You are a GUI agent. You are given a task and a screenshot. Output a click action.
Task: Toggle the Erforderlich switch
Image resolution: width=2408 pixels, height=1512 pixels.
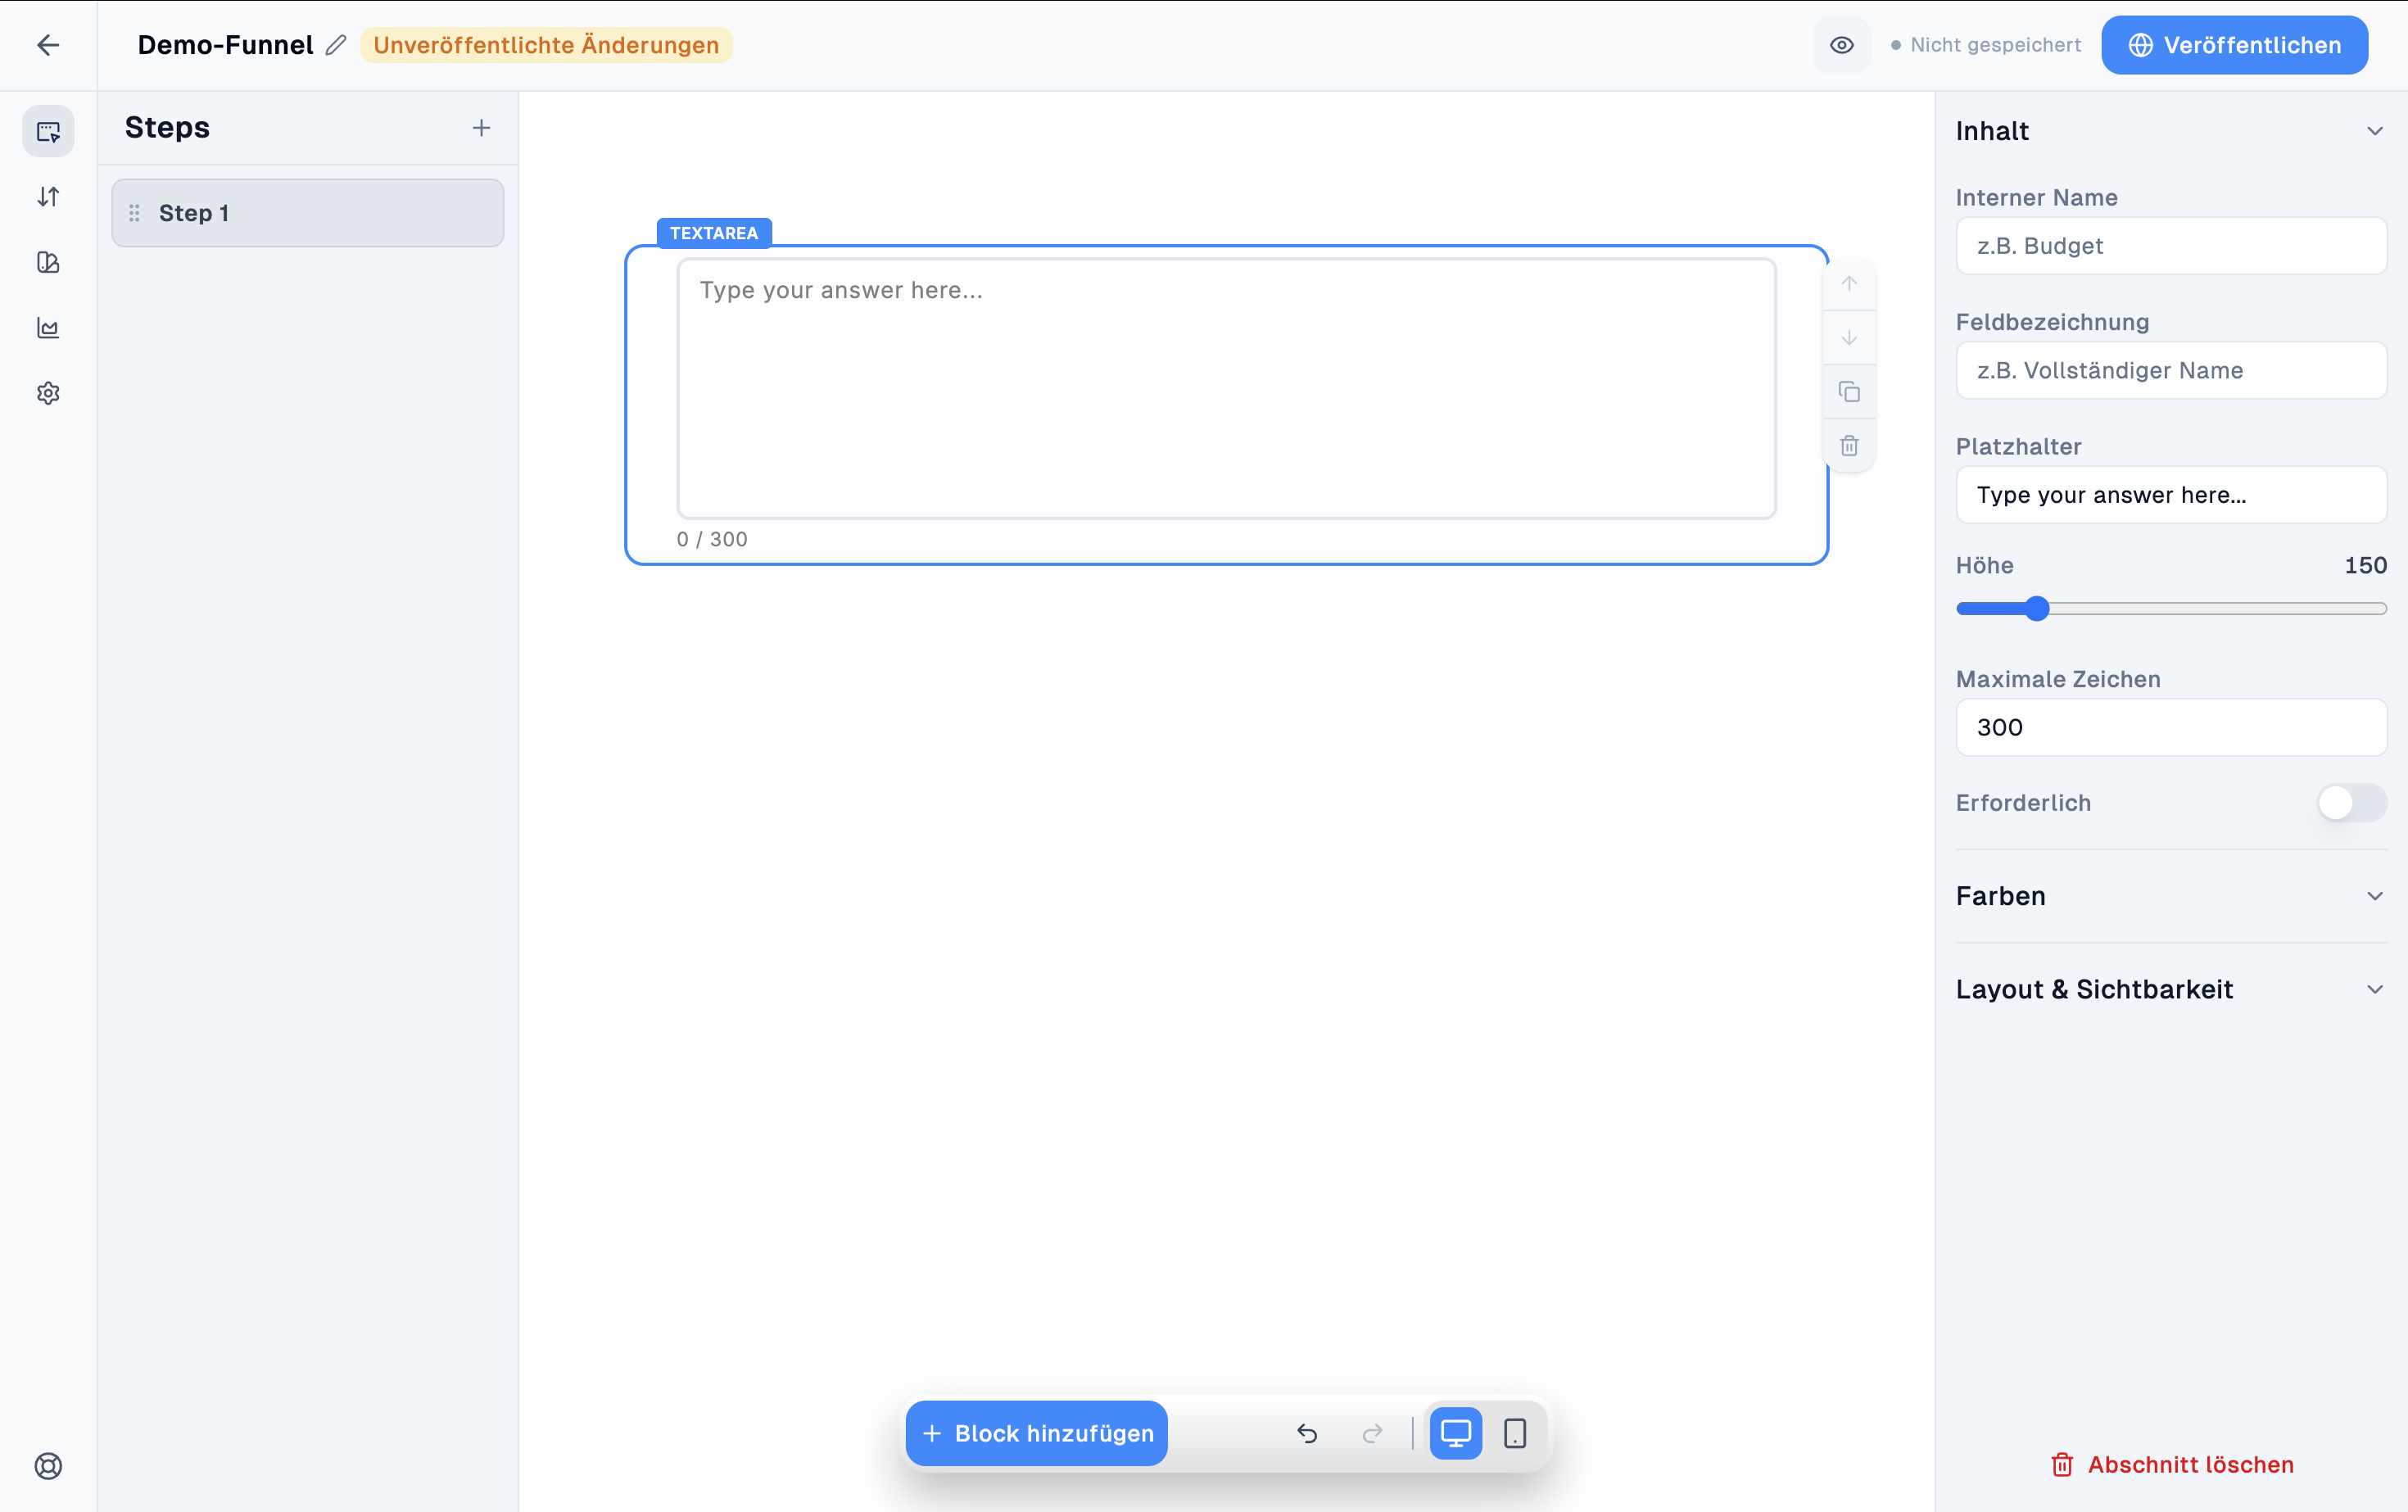pos(2351,803)
